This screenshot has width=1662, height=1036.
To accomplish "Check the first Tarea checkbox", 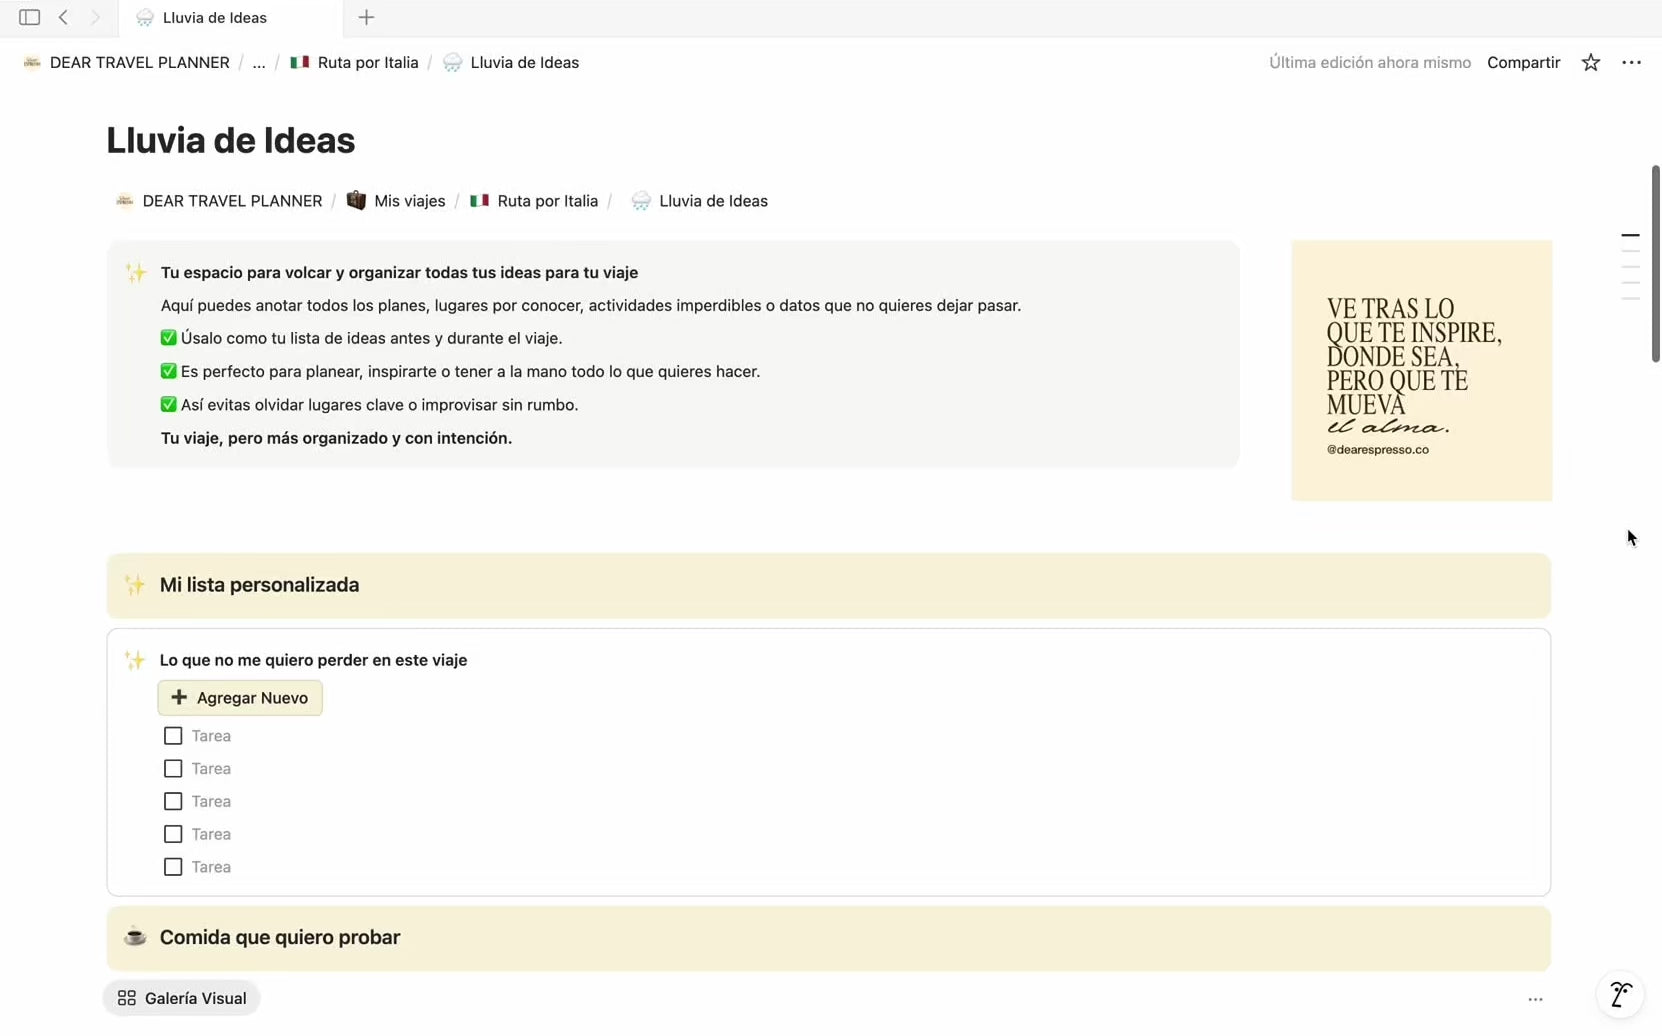I will click(173, 736).
